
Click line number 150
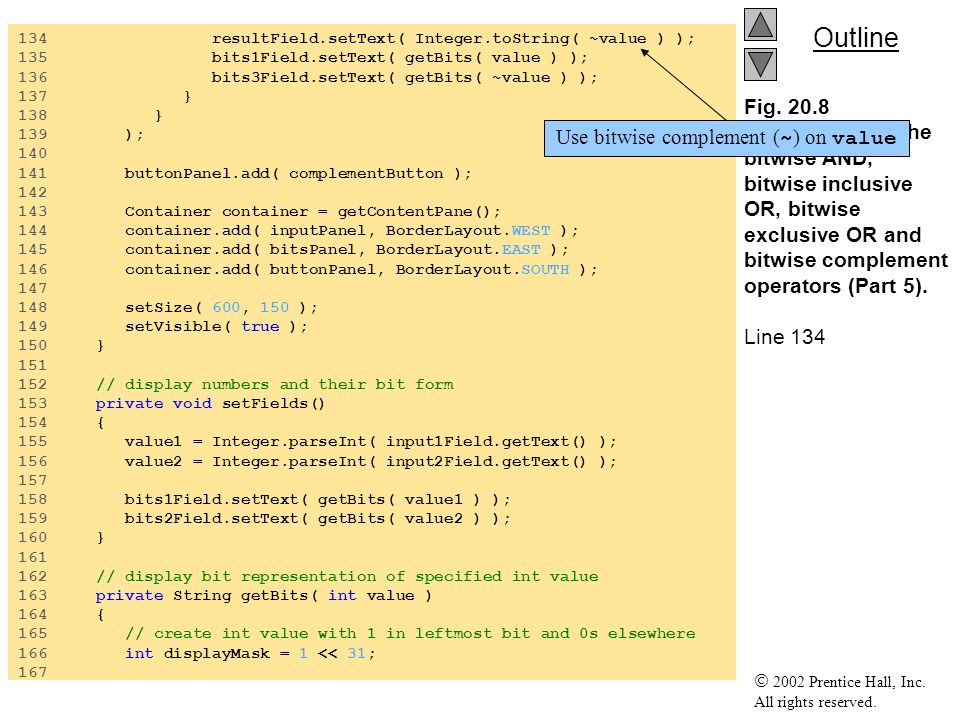tap(32, 345)
